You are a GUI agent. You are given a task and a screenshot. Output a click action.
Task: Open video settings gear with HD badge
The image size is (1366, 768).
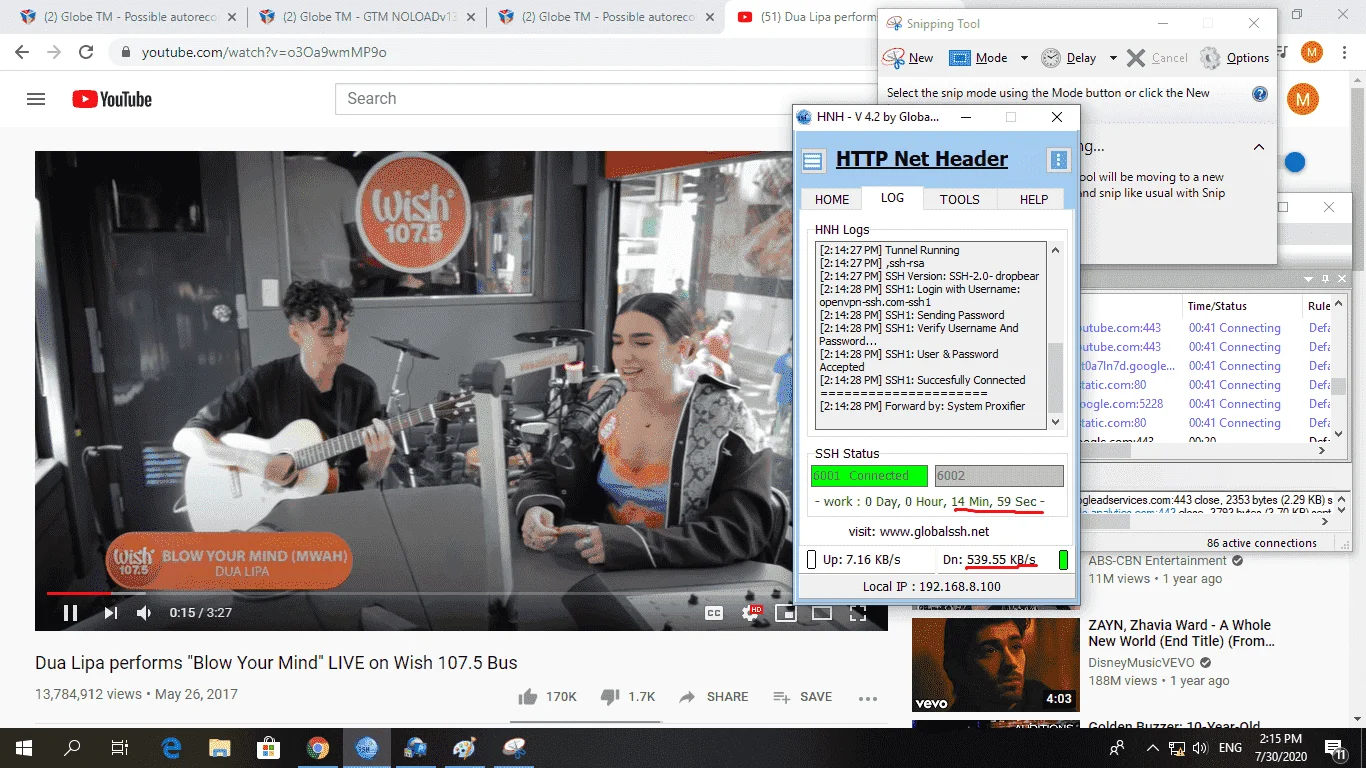(750, 613)
